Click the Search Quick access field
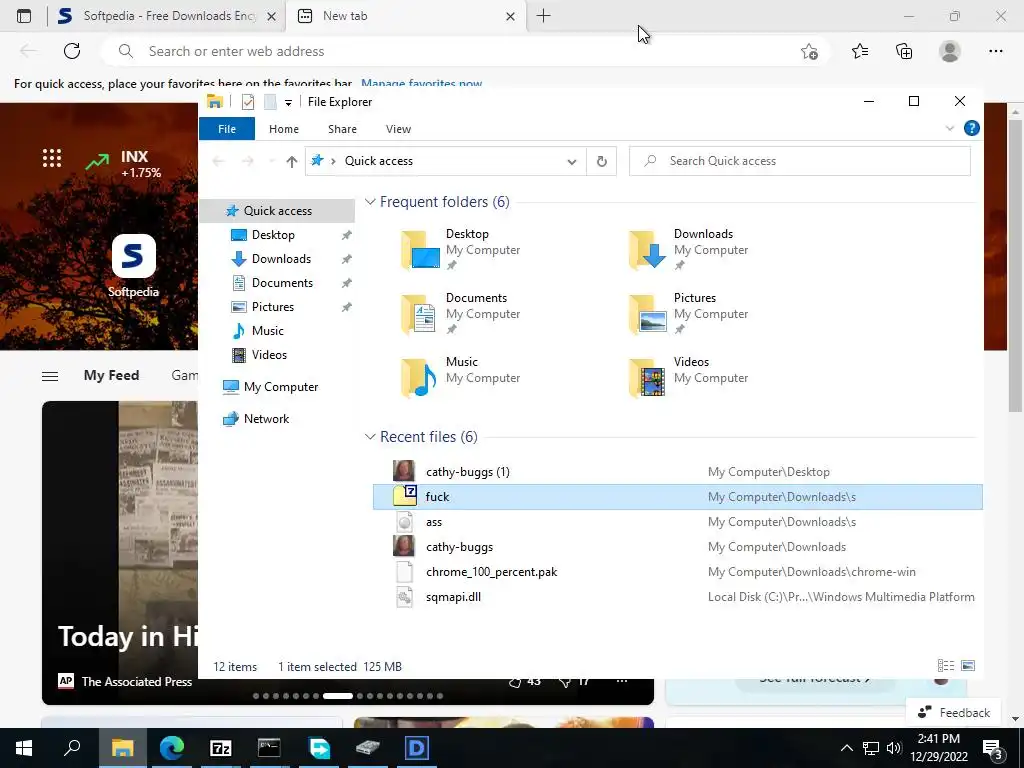 click(799, 161)
